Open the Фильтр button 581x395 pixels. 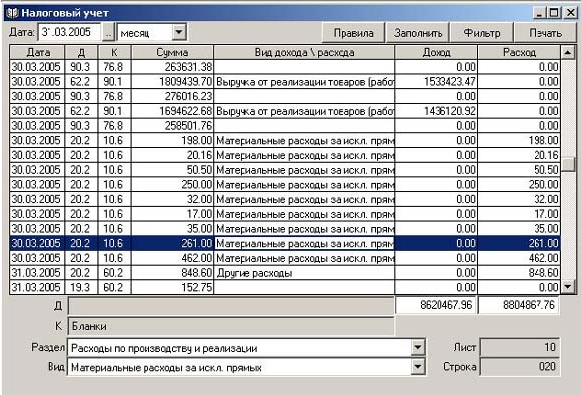[x=482, y=33]
